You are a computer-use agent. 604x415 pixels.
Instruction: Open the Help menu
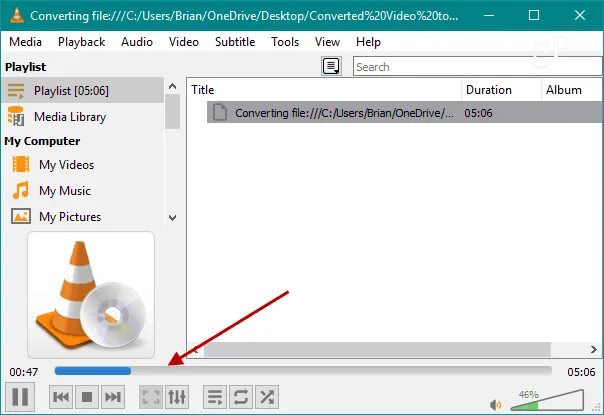click(368, 42)
